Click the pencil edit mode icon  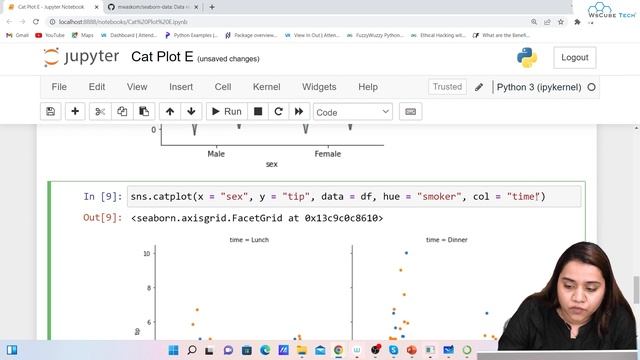click(x=479, y=87)
